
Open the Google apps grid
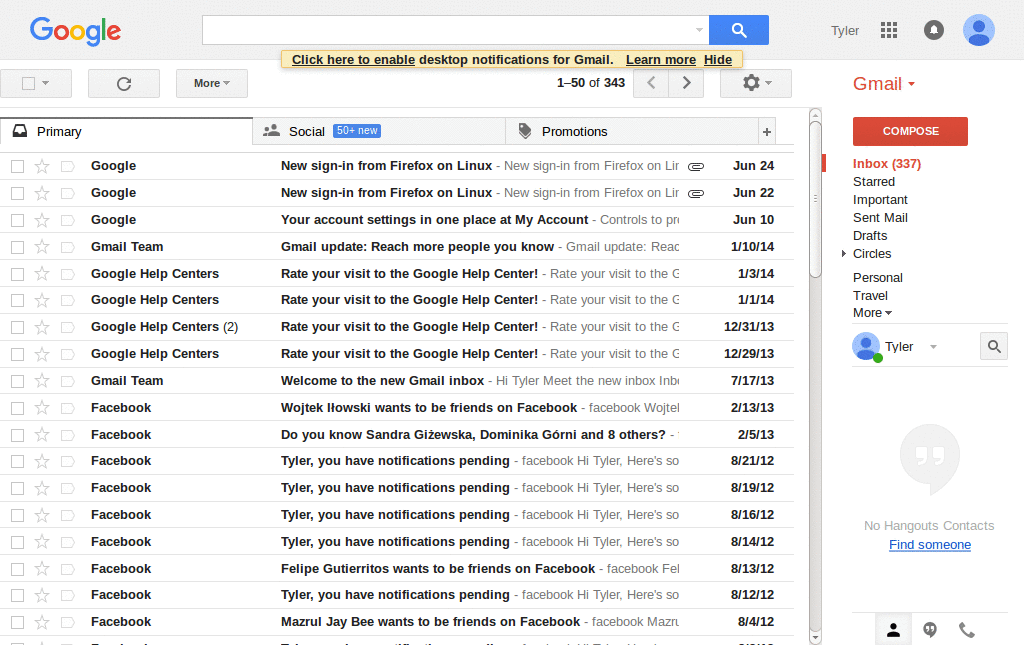889,30
